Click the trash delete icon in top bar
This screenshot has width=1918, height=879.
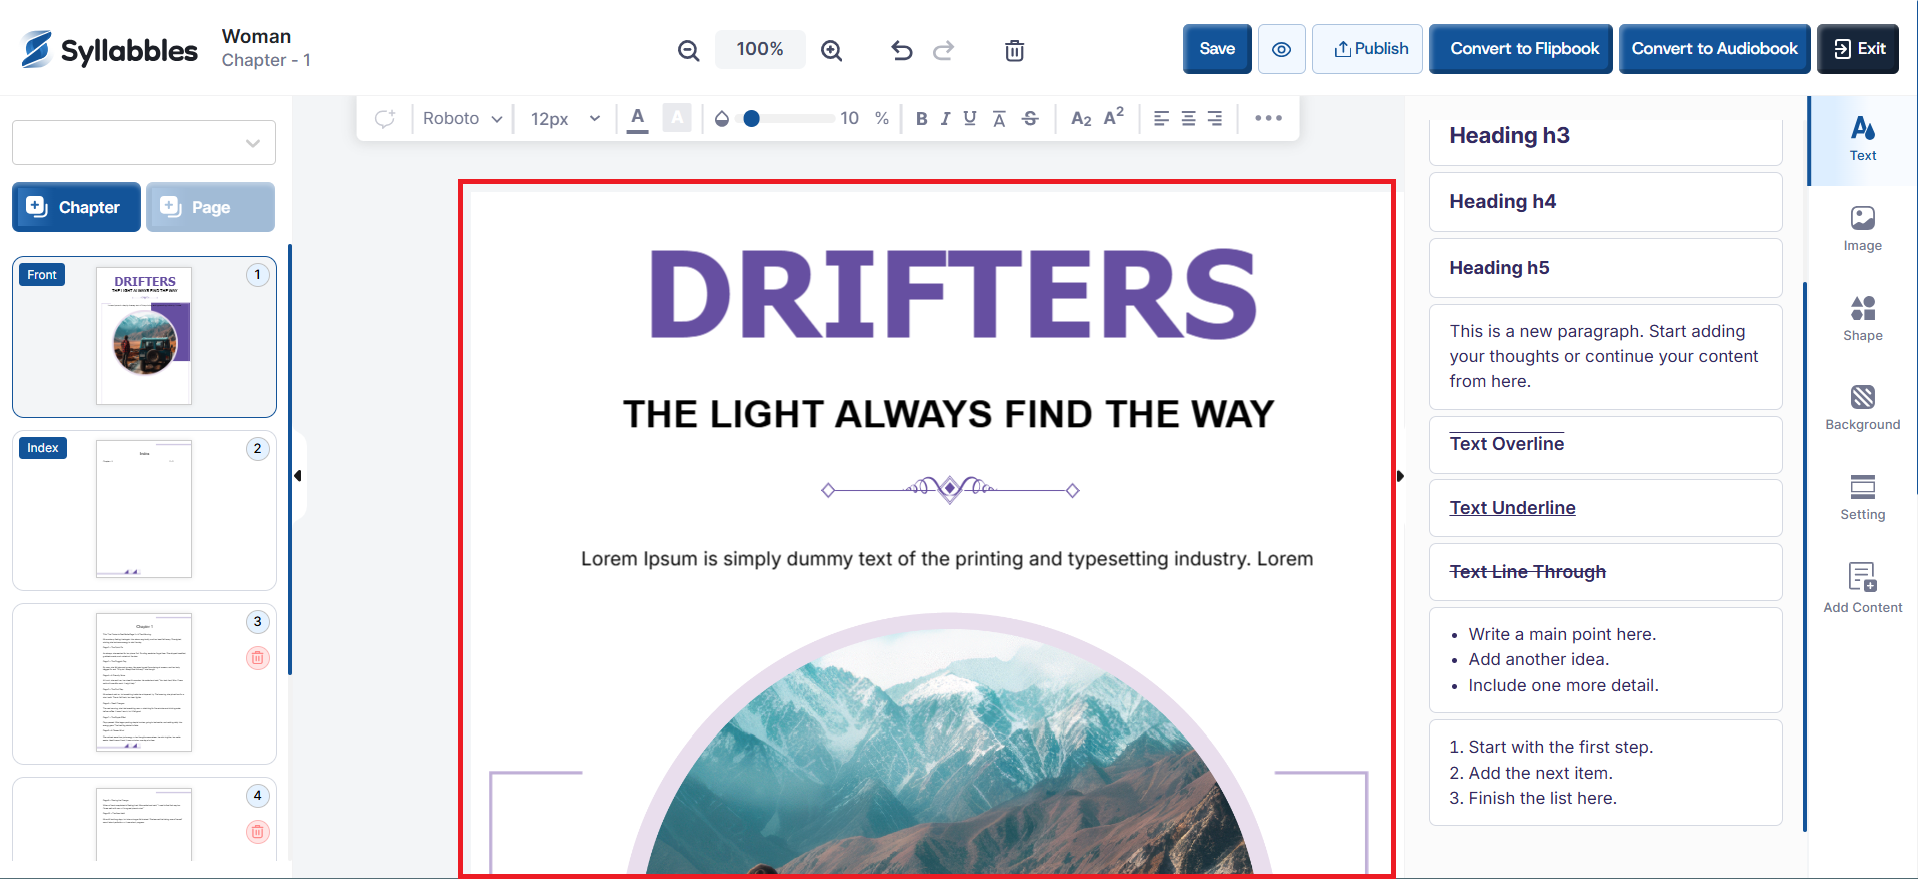click(1014, 50)
